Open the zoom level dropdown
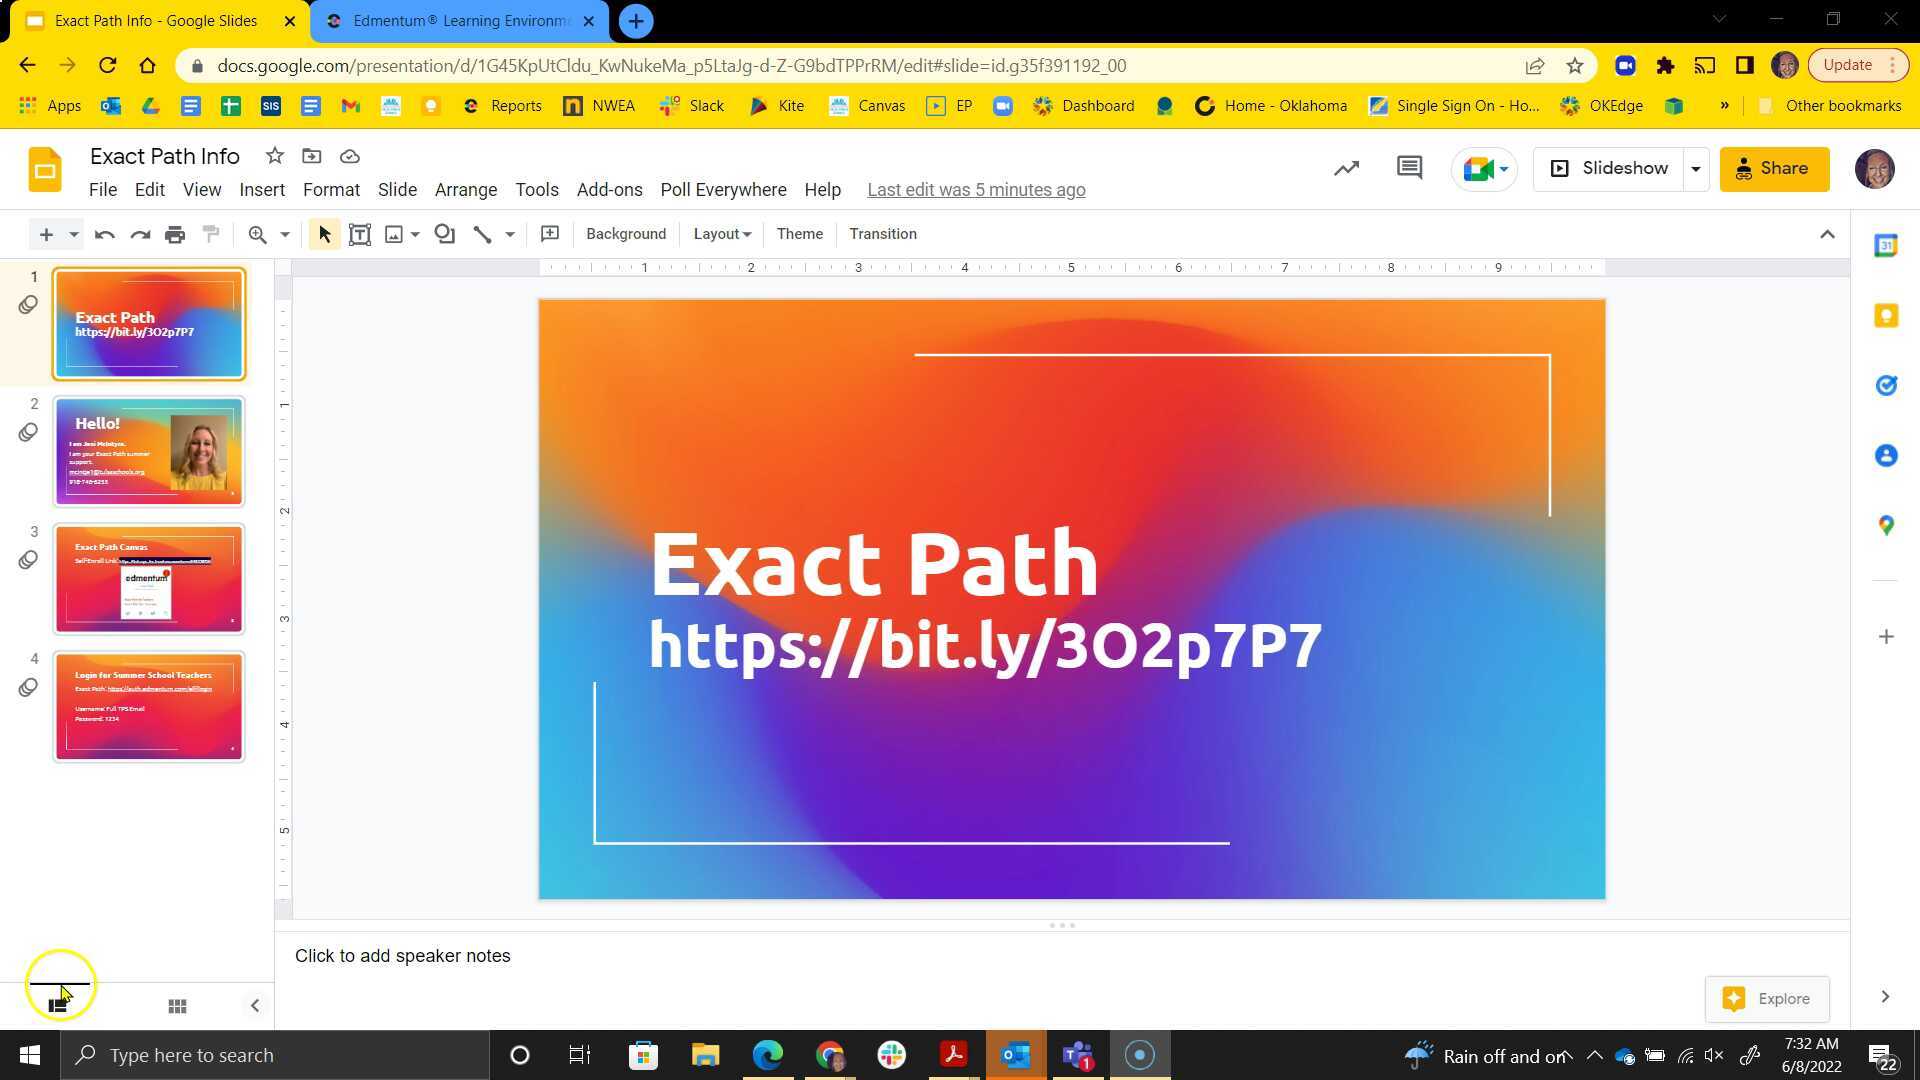The width and height of the screenshot is (1920, 1080). point(283,234)
